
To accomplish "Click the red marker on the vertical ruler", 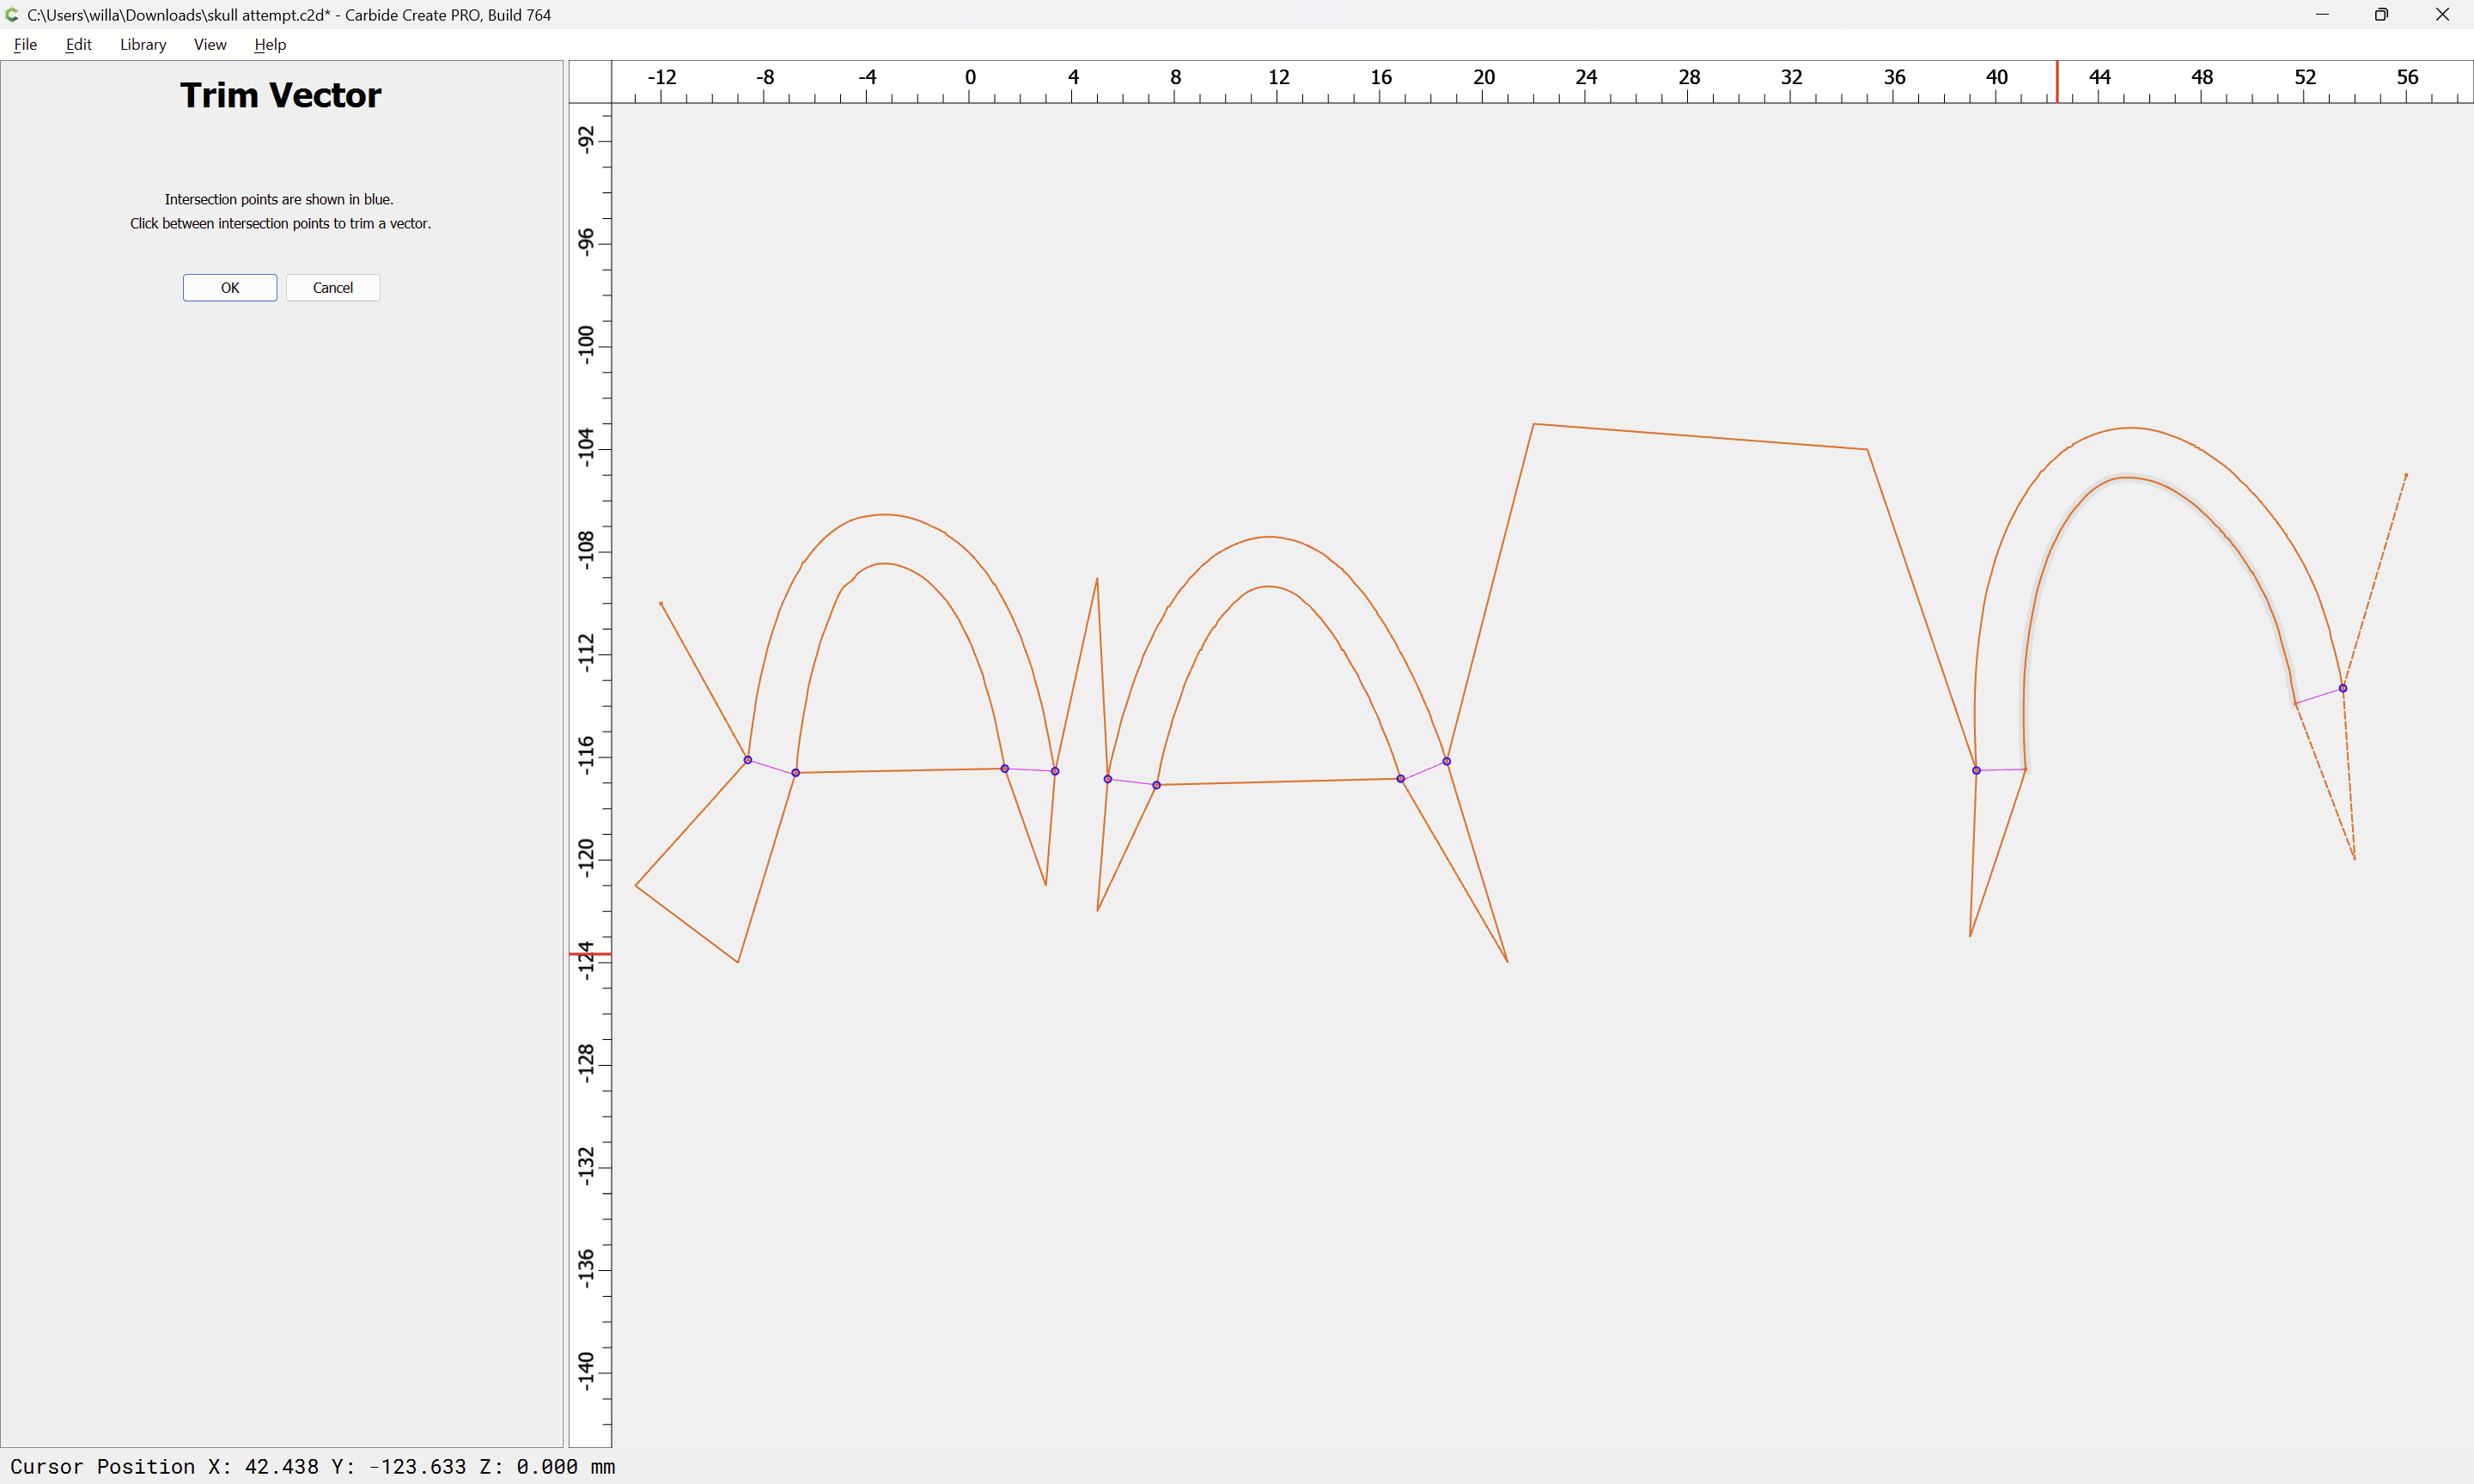I will 590,954.
